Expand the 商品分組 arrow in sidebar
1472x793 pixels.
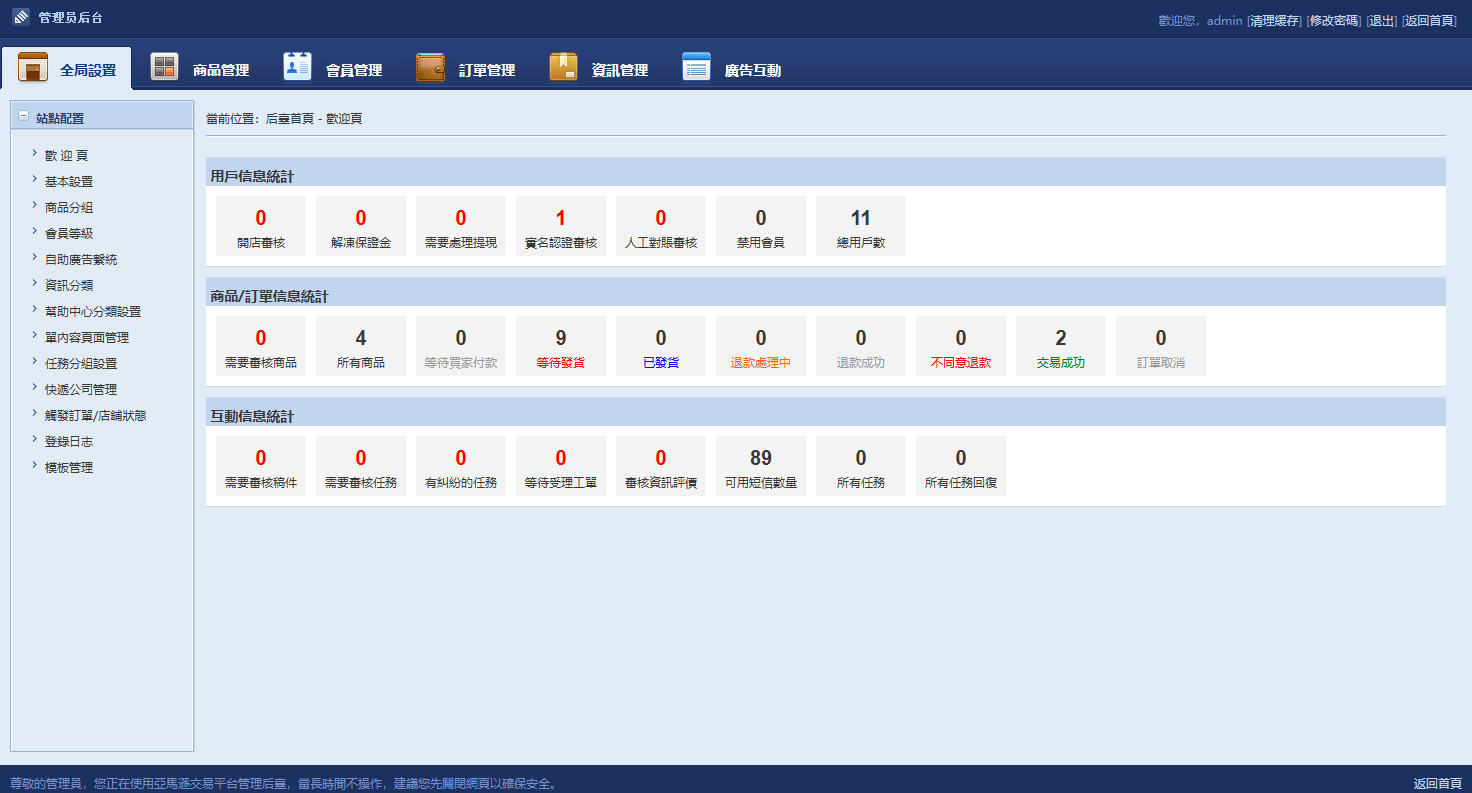pos(34,206)
